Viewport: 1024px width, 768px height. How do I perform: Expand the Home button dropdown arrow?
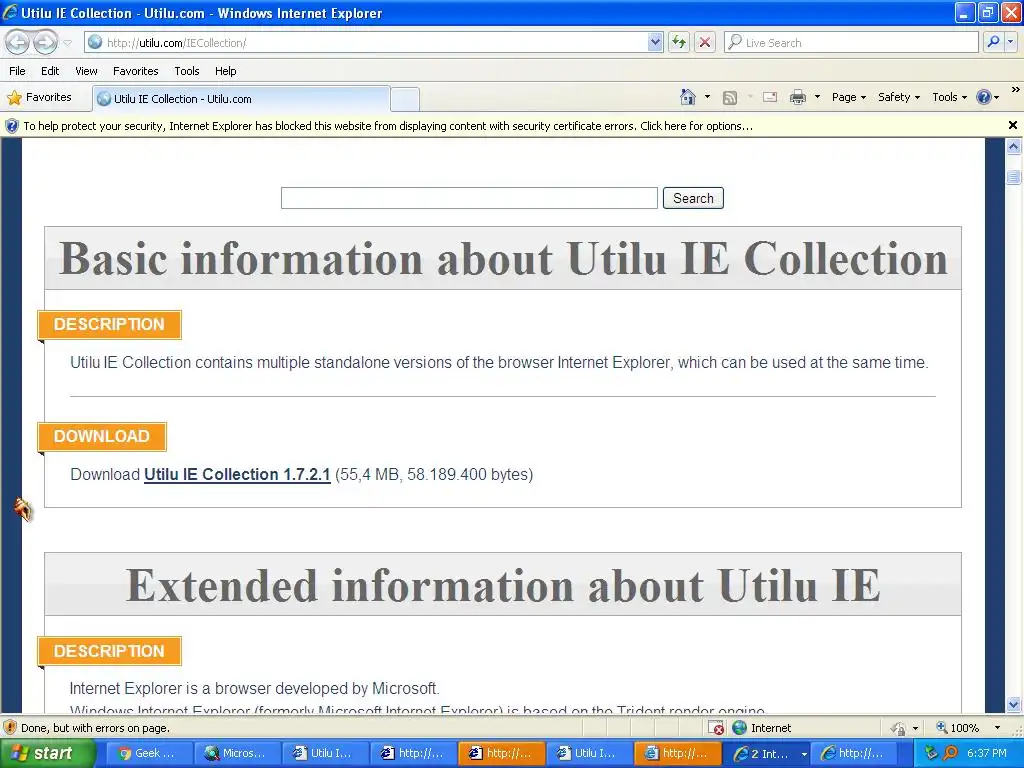pyautogui.click(x=707, y=97)
